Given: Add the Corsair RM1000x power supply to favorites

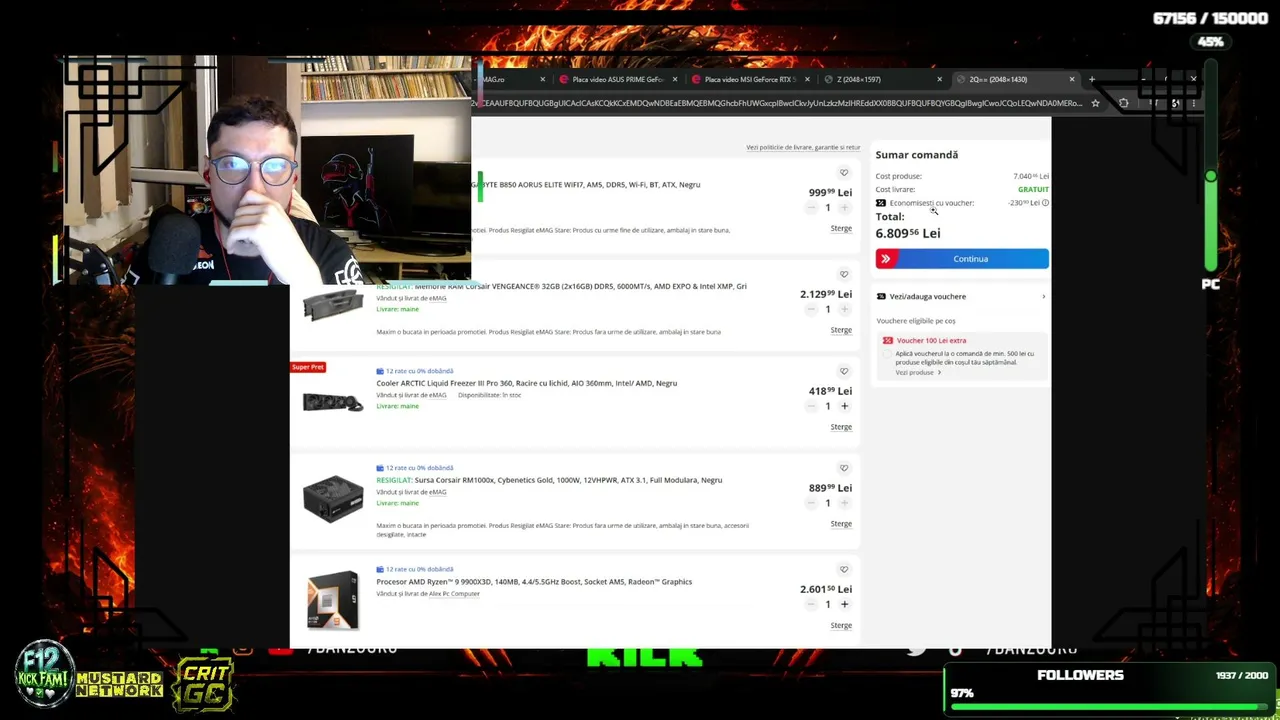Looking at the screenshot, I should point(844,468).
